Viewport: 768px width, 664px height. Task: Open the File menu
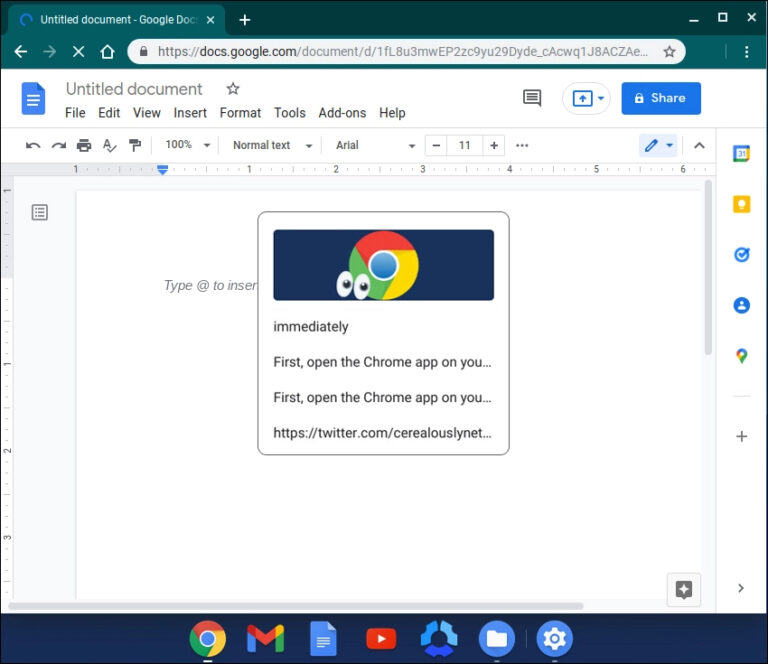coord(75,113)
